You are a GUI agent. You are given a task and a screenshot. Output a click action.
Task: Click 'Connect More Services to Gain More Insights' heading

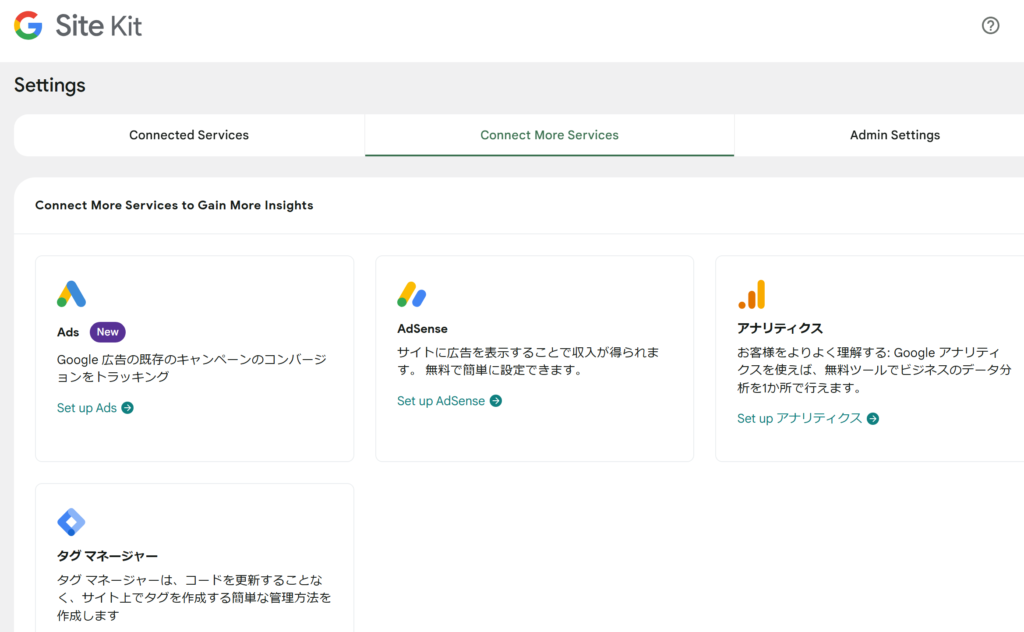(x=174, y=205)
